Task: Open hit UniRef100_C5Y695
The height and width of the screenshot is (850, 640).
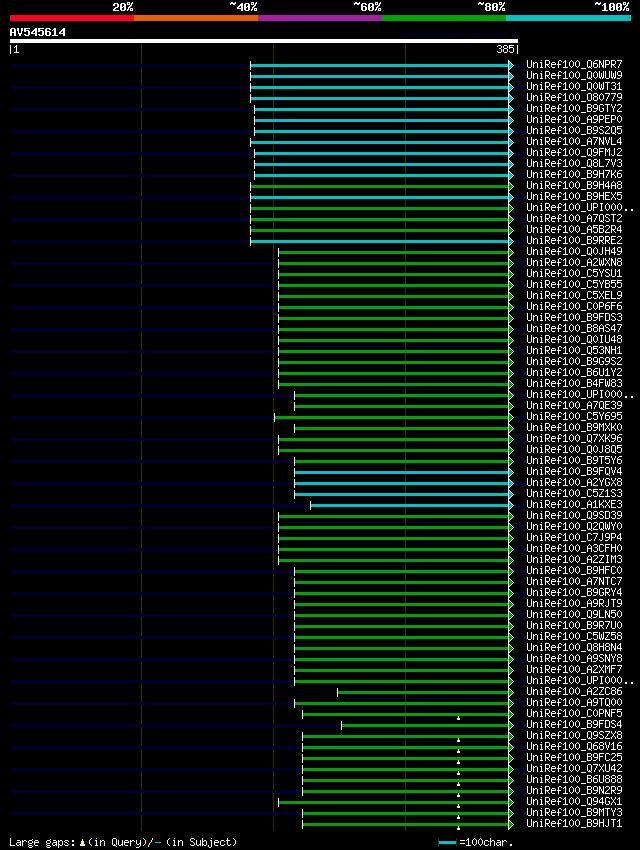Action: (x=574, y=416)
